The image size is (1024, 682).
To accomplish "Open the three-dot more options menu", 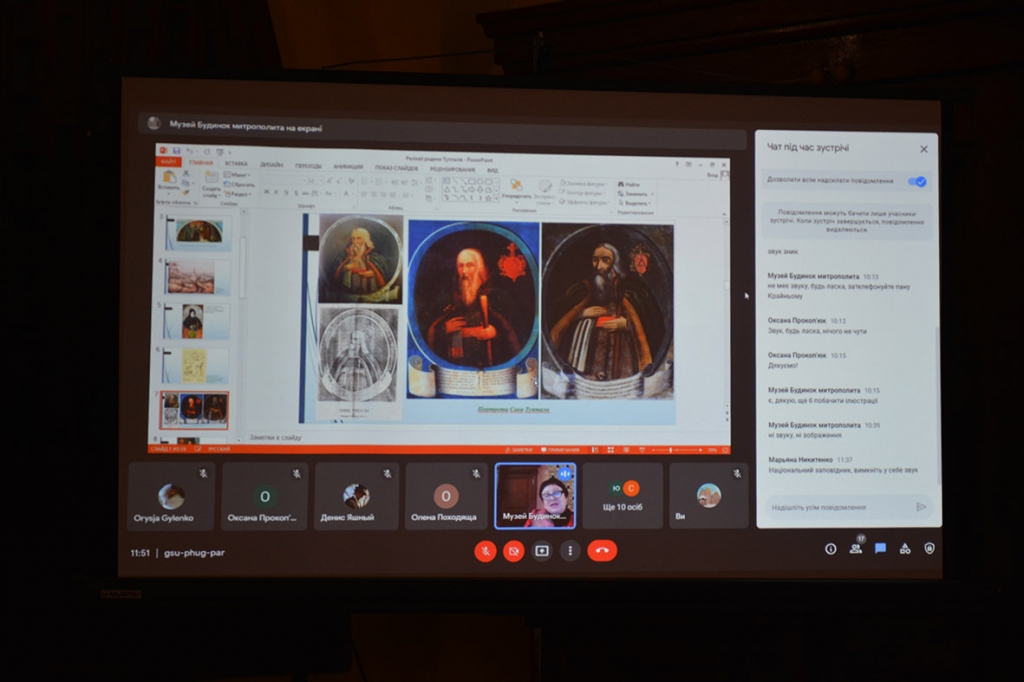I will tap(570, 551).
